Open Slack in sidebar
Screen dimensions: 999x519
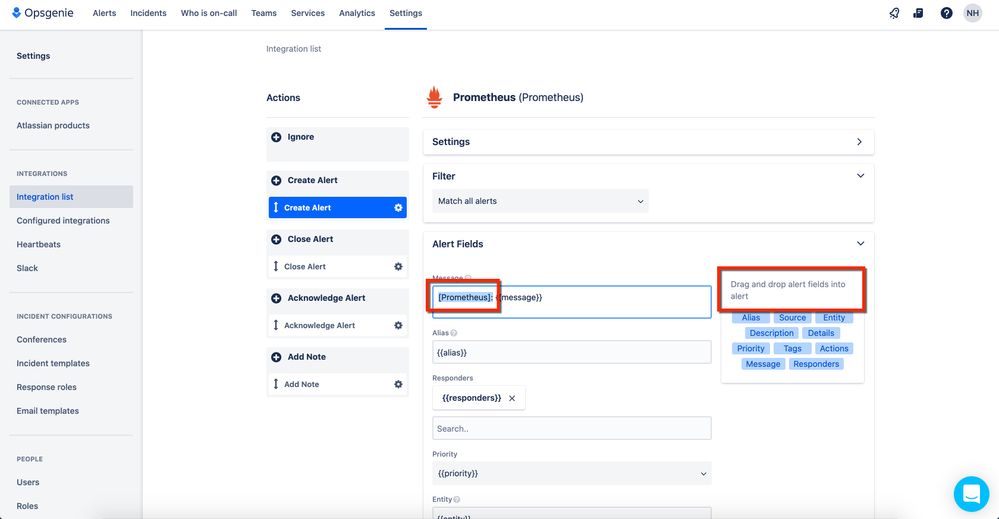(x=27, y=268)
